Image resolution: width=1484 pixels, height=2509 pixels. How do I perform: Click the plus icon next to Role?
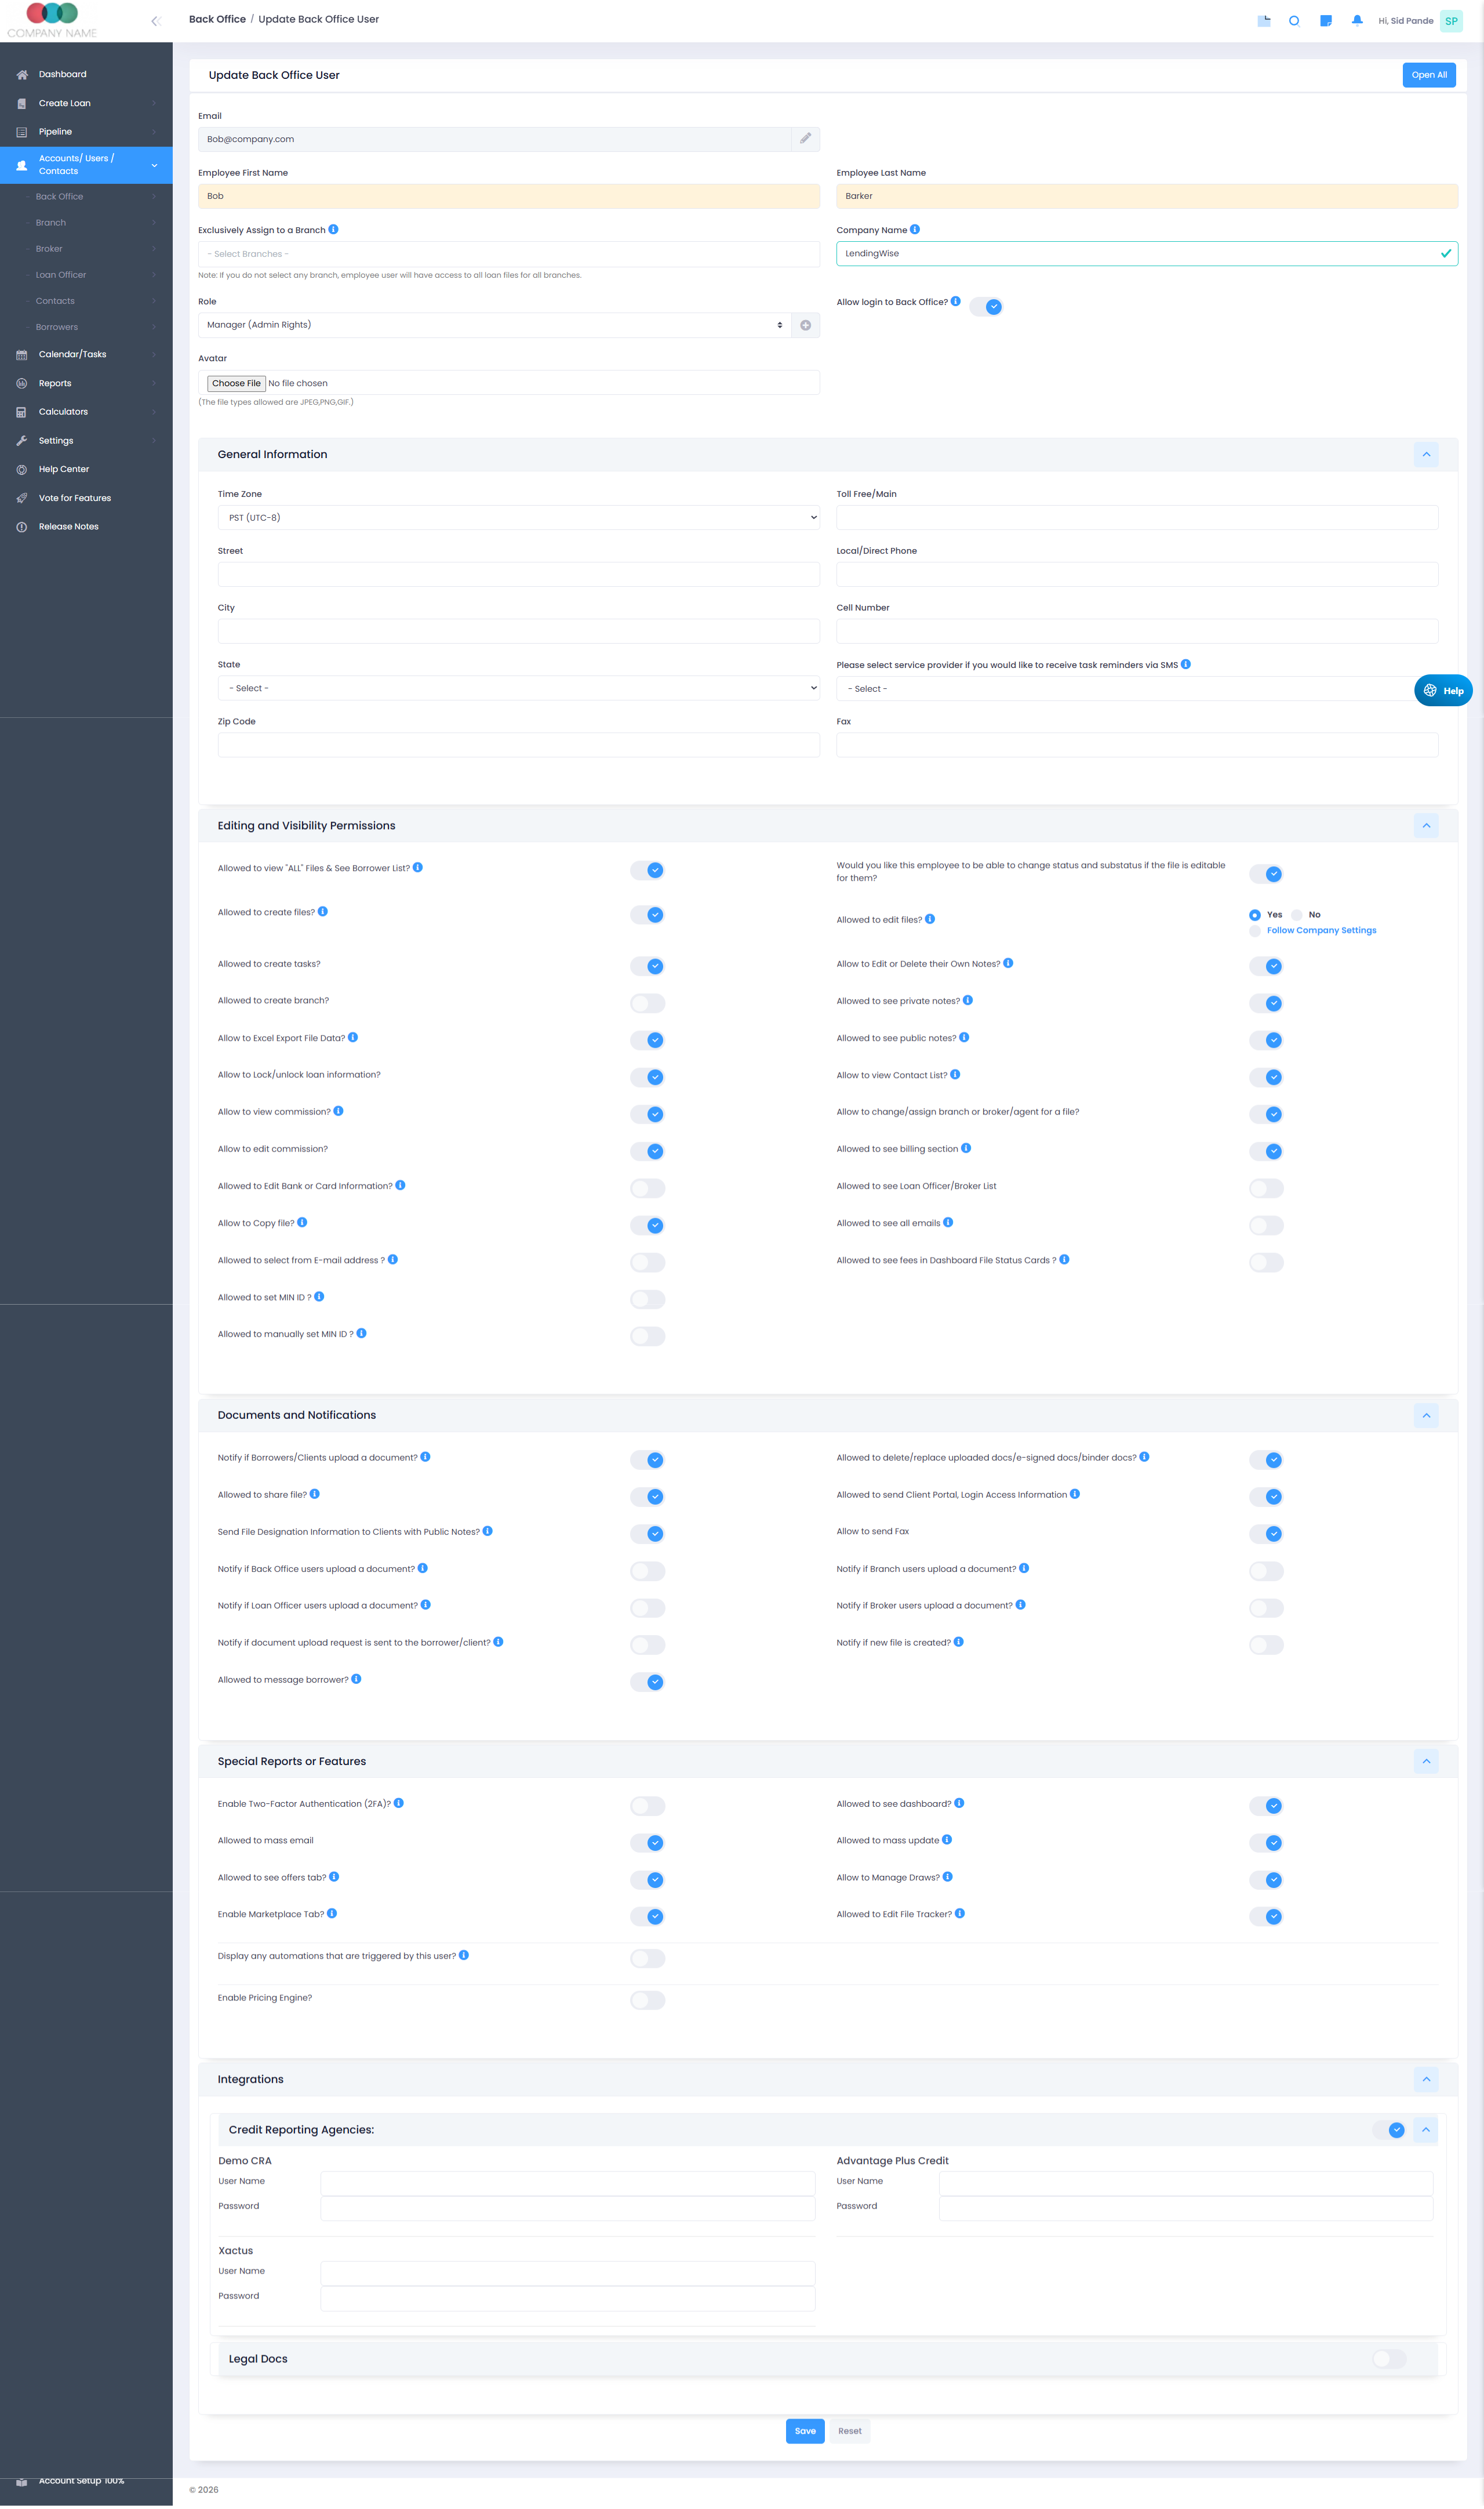pos(805,325)
